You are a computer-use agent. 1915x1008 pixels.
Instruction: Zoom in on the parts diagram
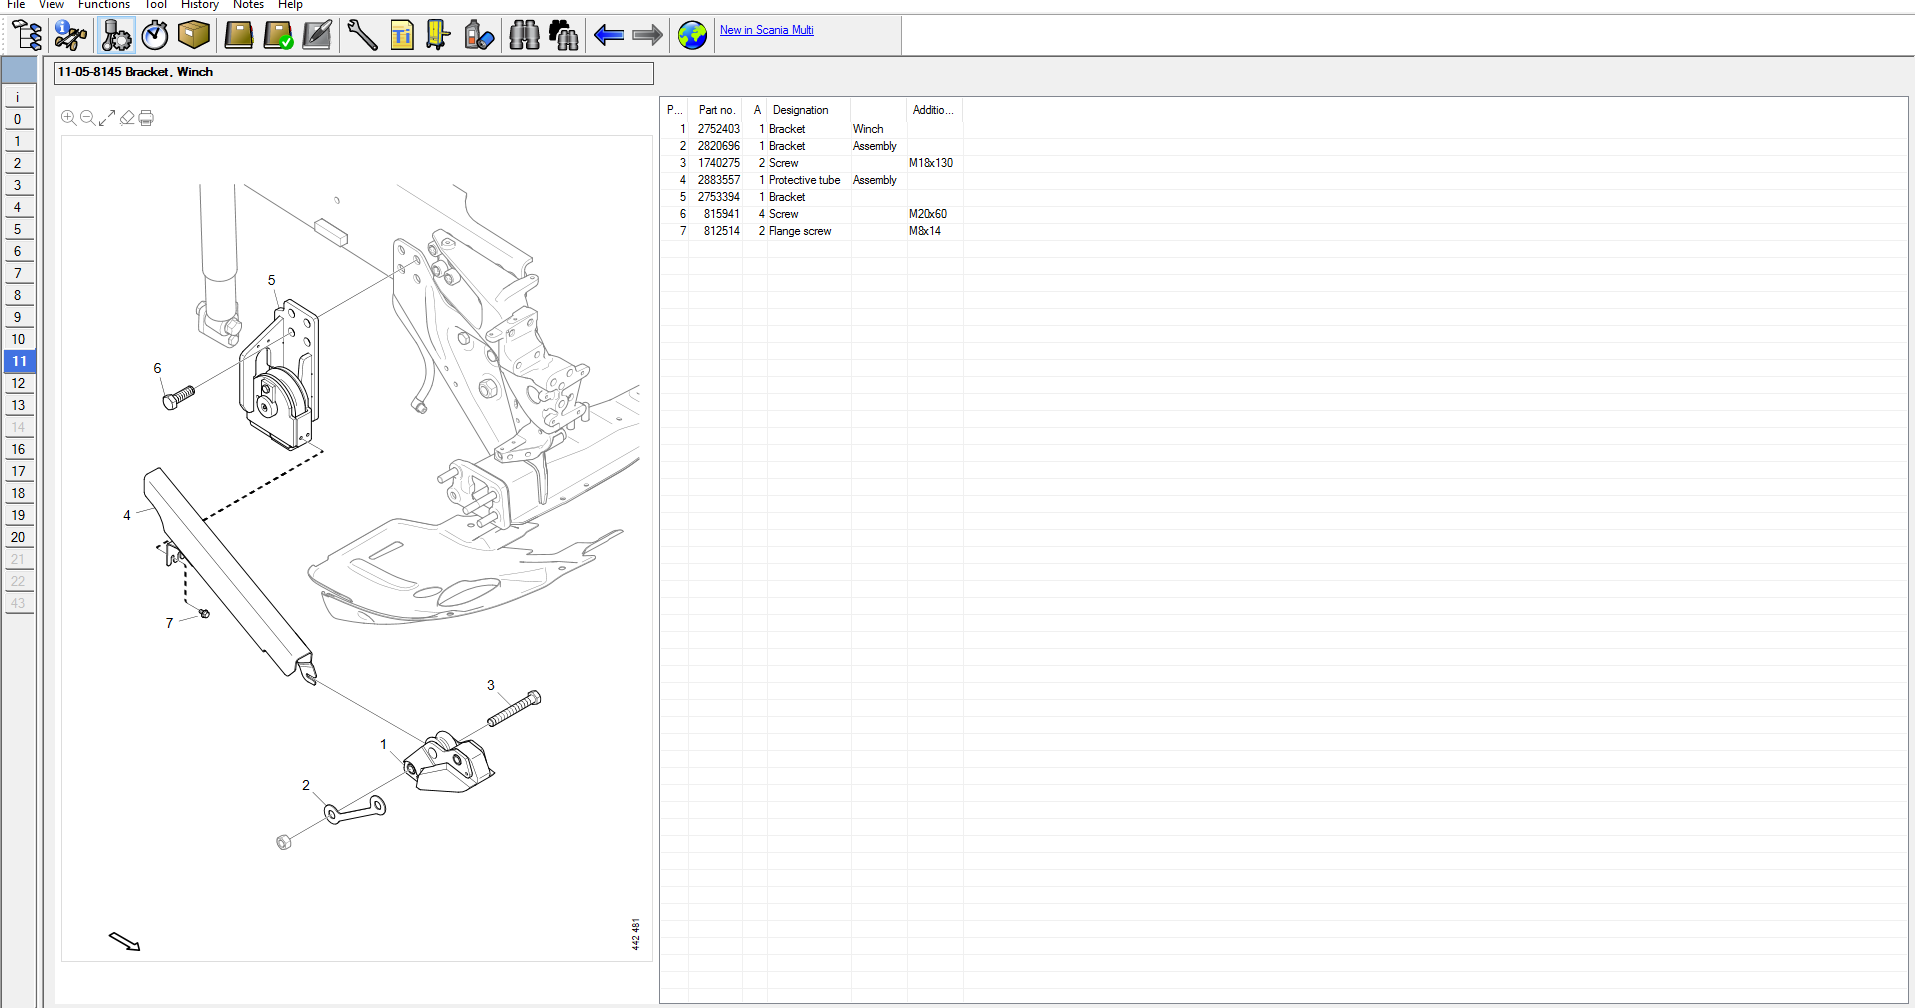point(68,118)
